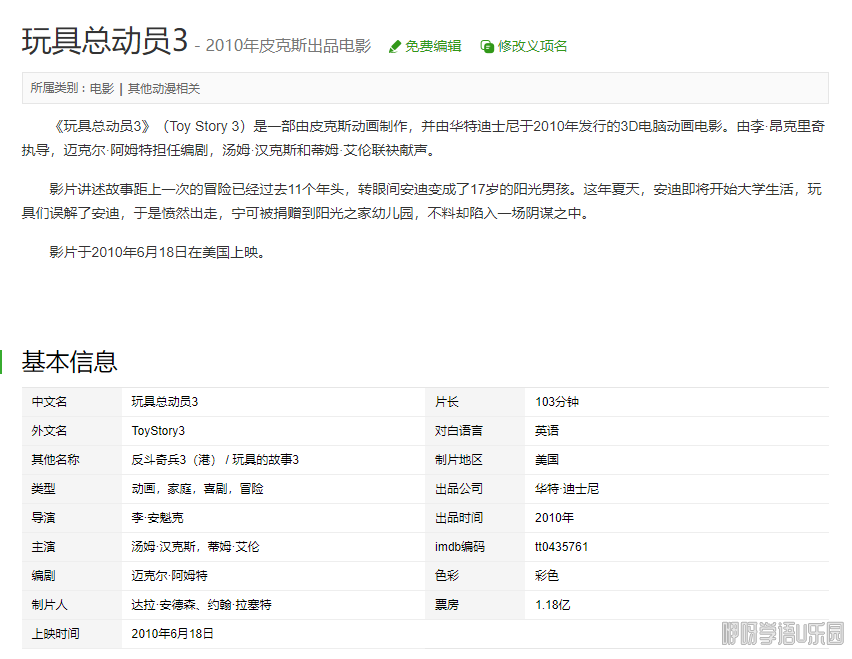Click the 主演 label
852x659 pixels.
pos(43,547)
